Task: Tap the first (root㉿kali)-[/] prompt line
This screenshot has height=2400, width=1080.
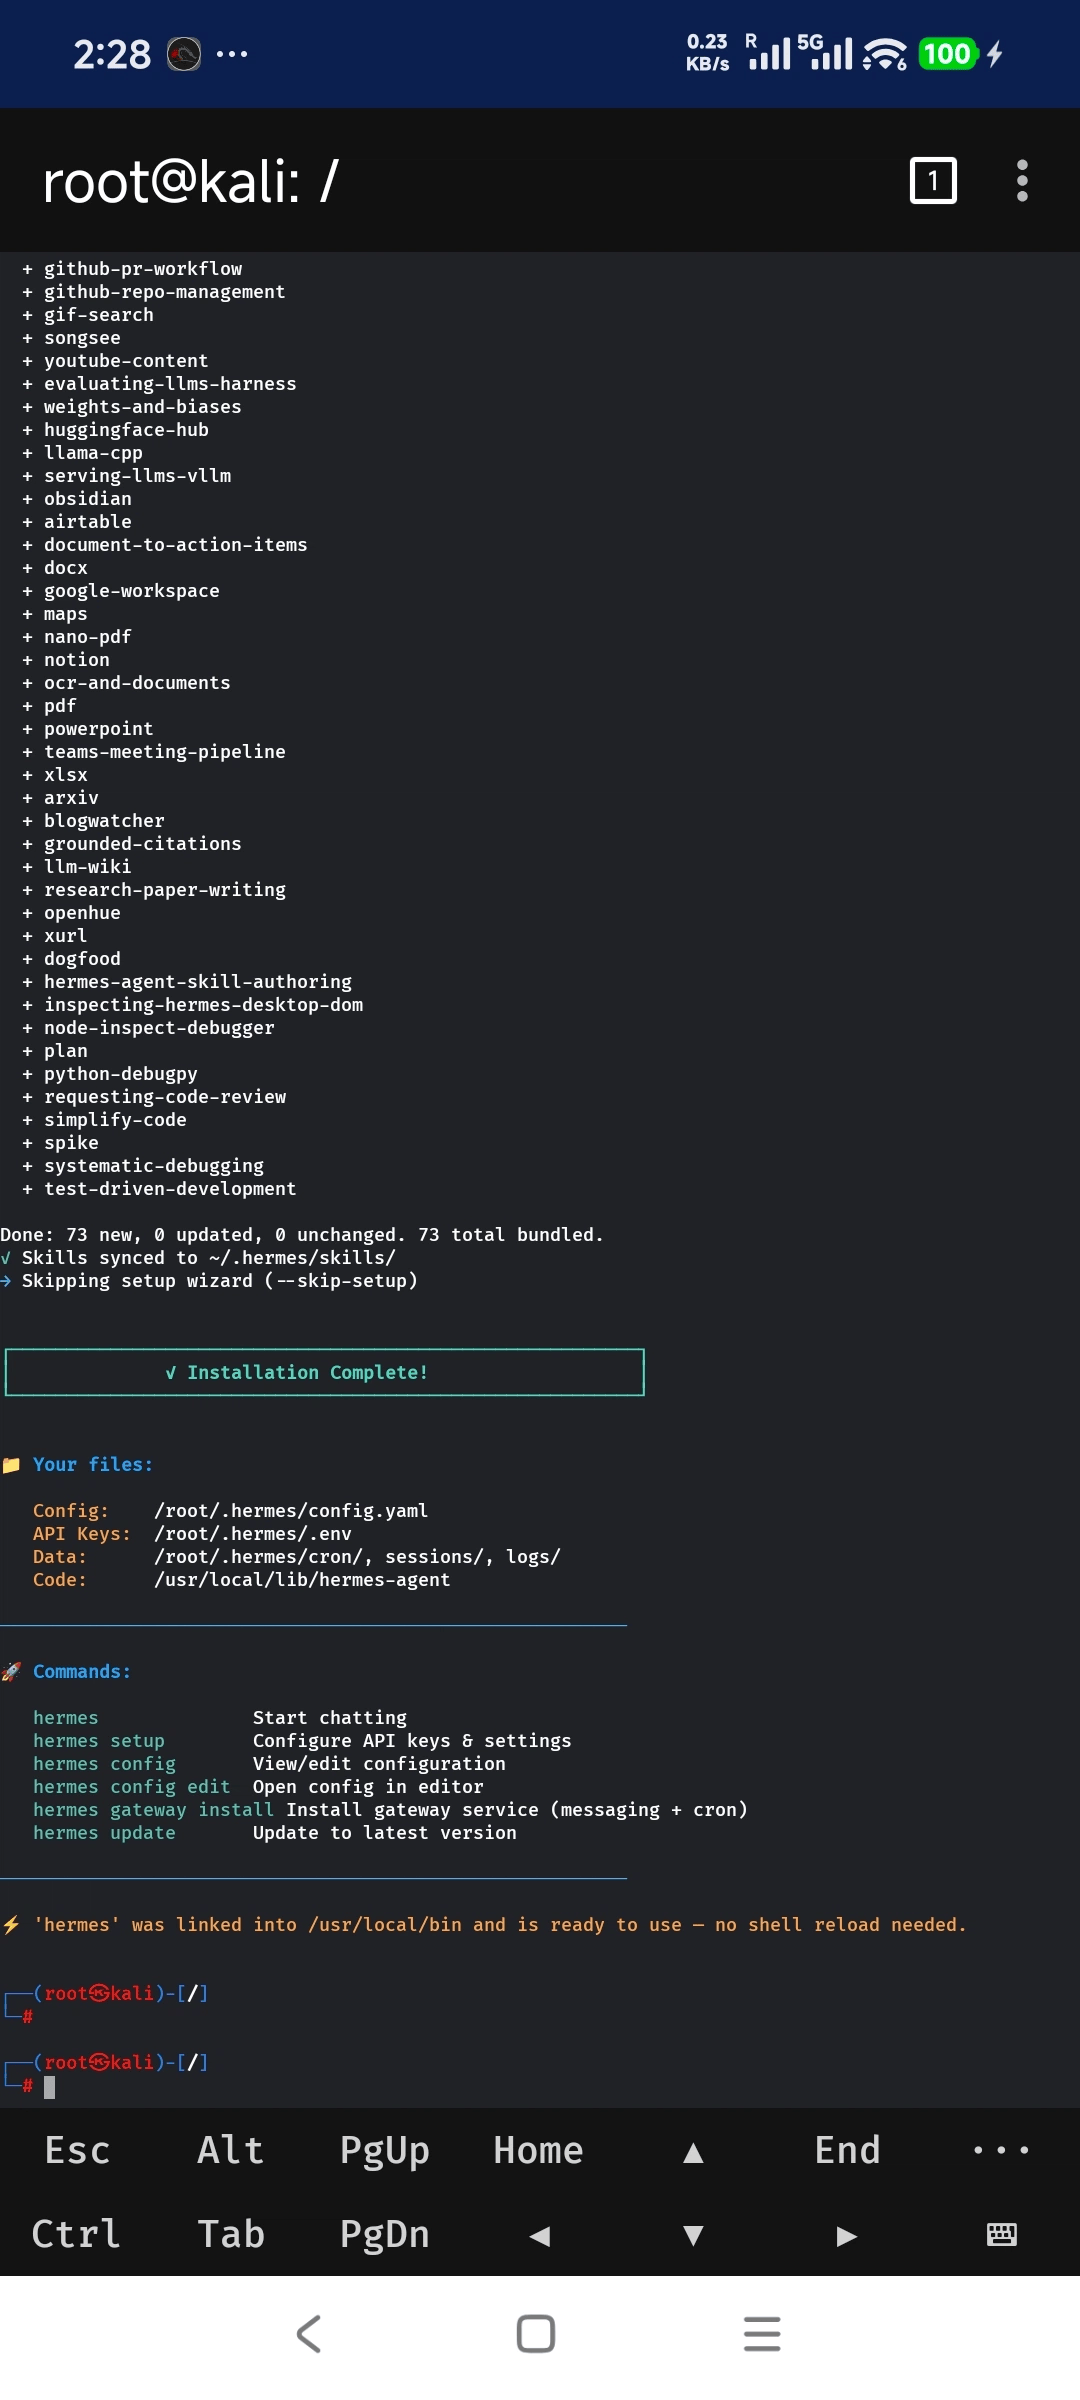Action: [x=106, y=1993]
